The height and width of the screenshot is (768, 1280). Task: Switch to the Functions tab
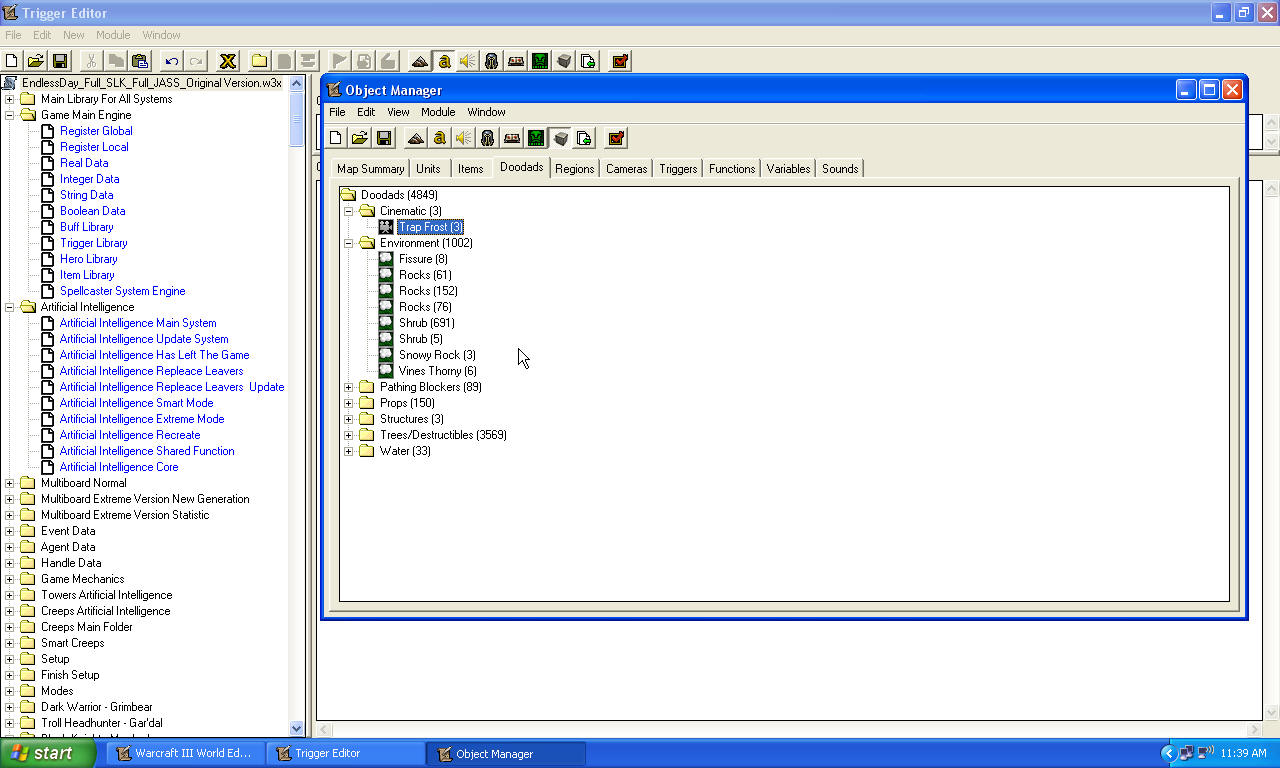[732, 169]
